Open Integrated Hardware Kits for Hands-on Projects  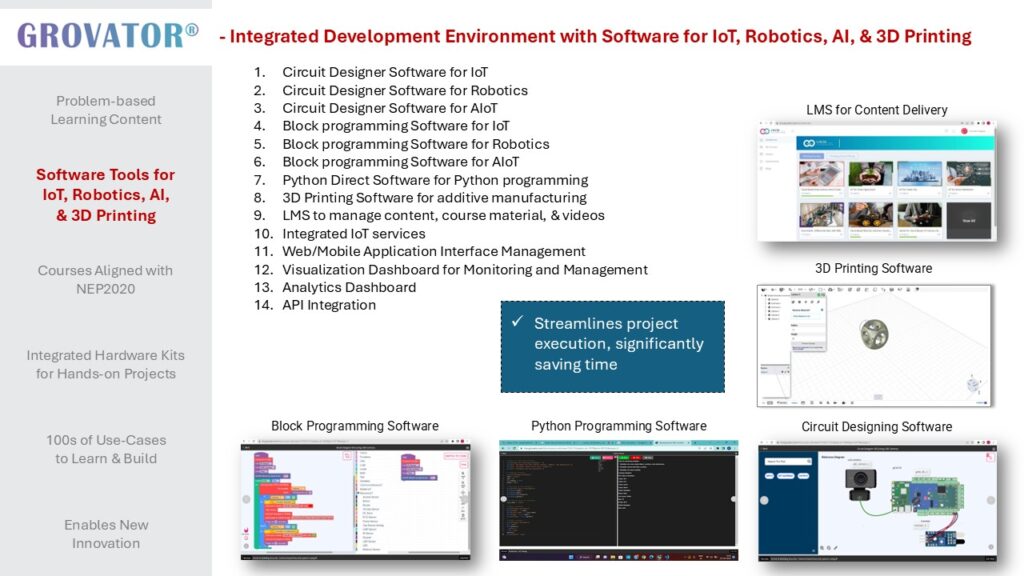[x=106, y=365]
